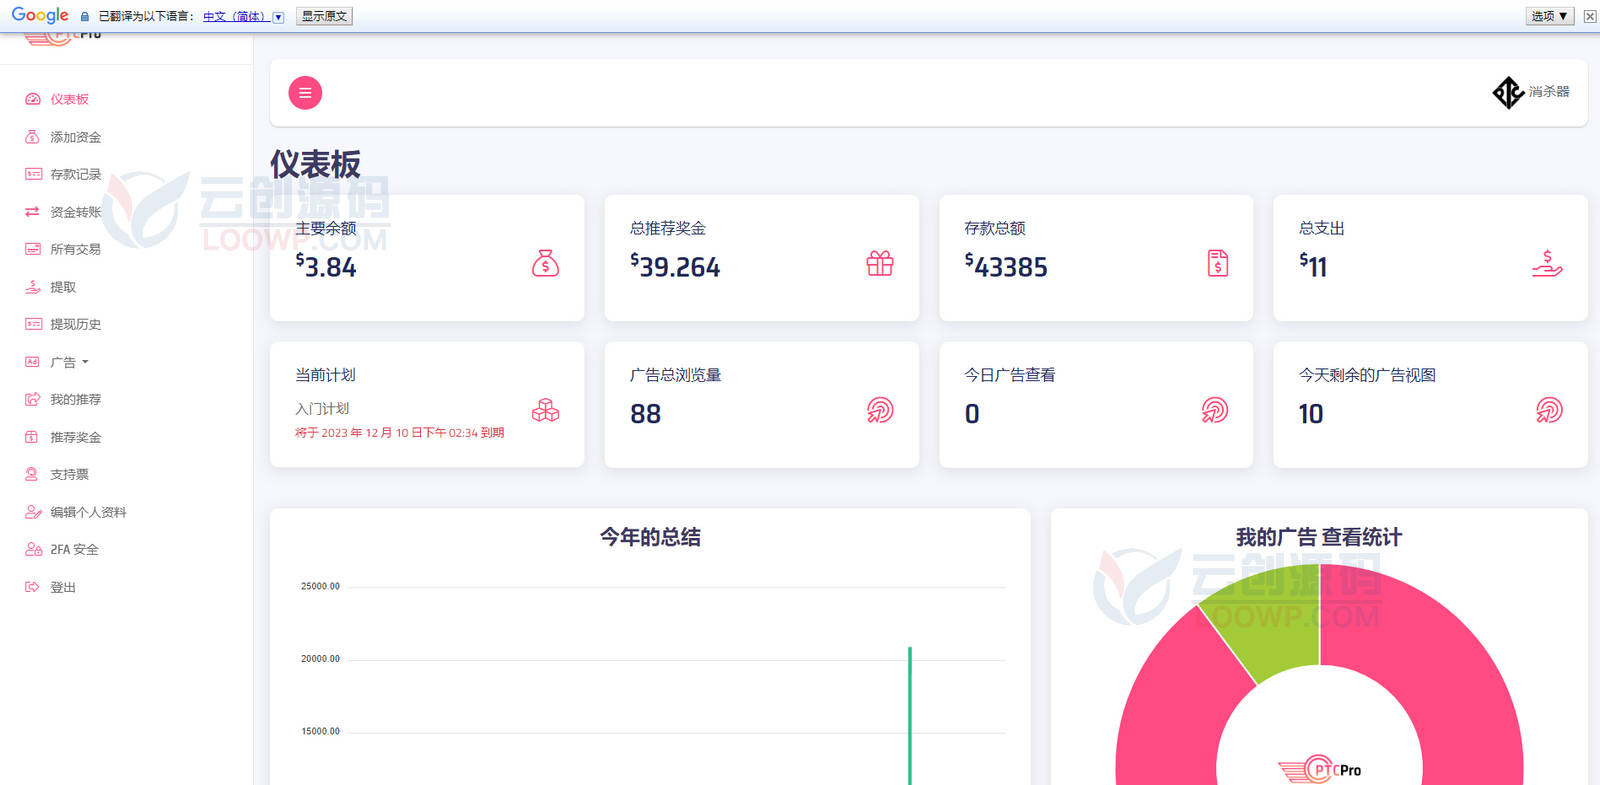Click the cubes icon on the current plan card
Viewport: 1600px width, 785px height.
[545, 410]
